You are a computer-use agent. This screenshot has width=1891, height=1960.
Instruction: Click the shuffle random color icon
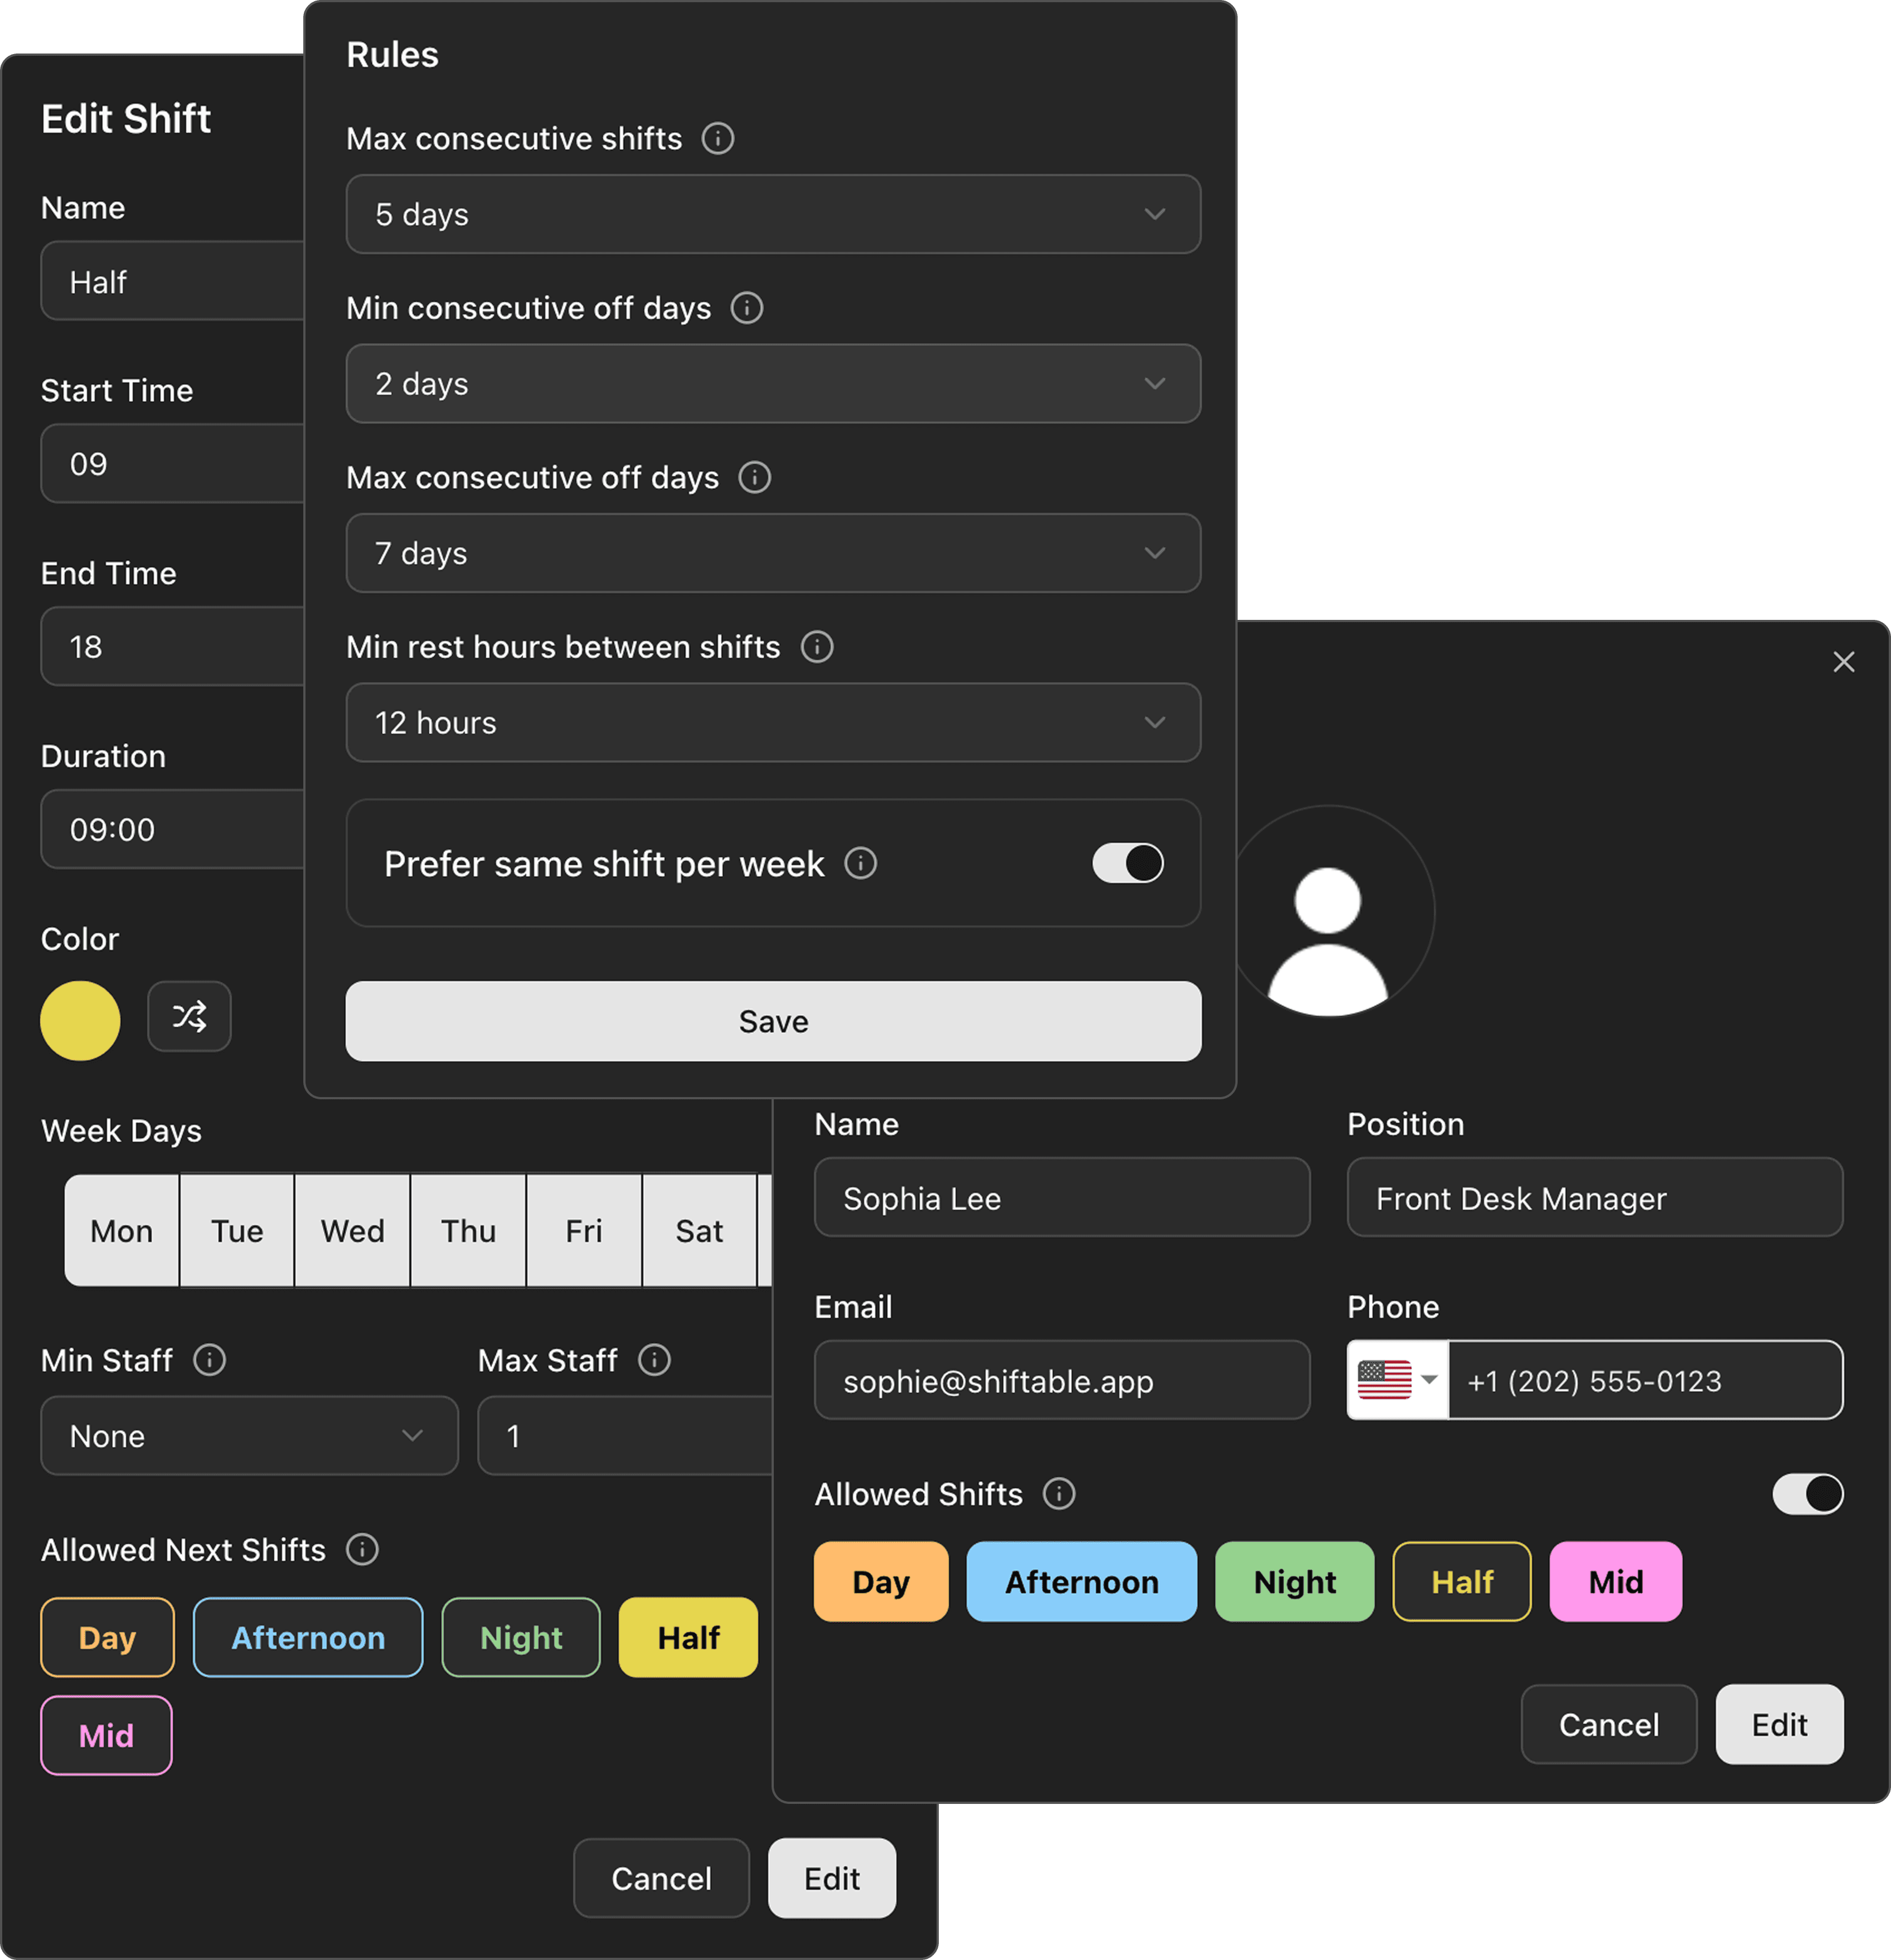[189, 1017]
